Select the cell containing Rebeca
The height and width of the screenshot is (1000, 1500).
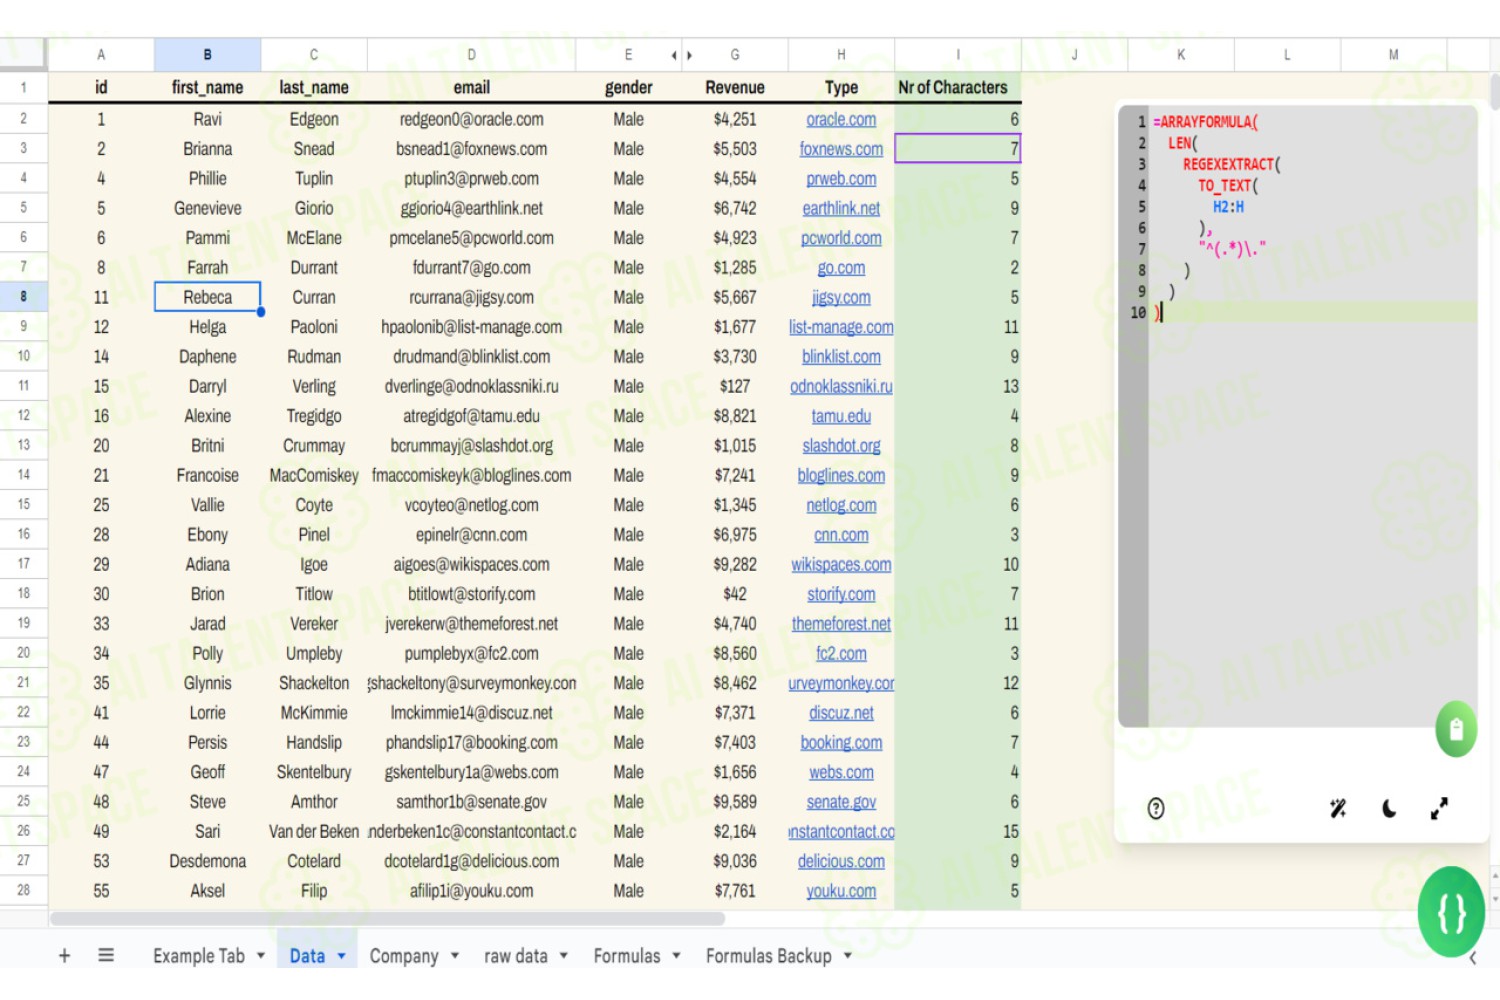(207, 297)
